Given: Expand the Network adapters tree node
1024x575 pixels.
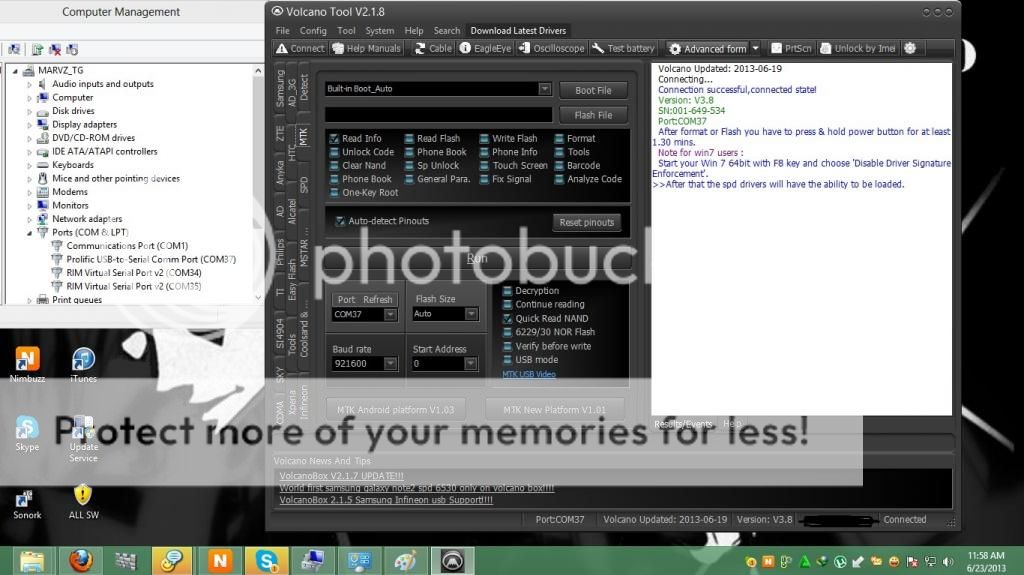Looking at the screenshot, I should [x=29, y=219].
